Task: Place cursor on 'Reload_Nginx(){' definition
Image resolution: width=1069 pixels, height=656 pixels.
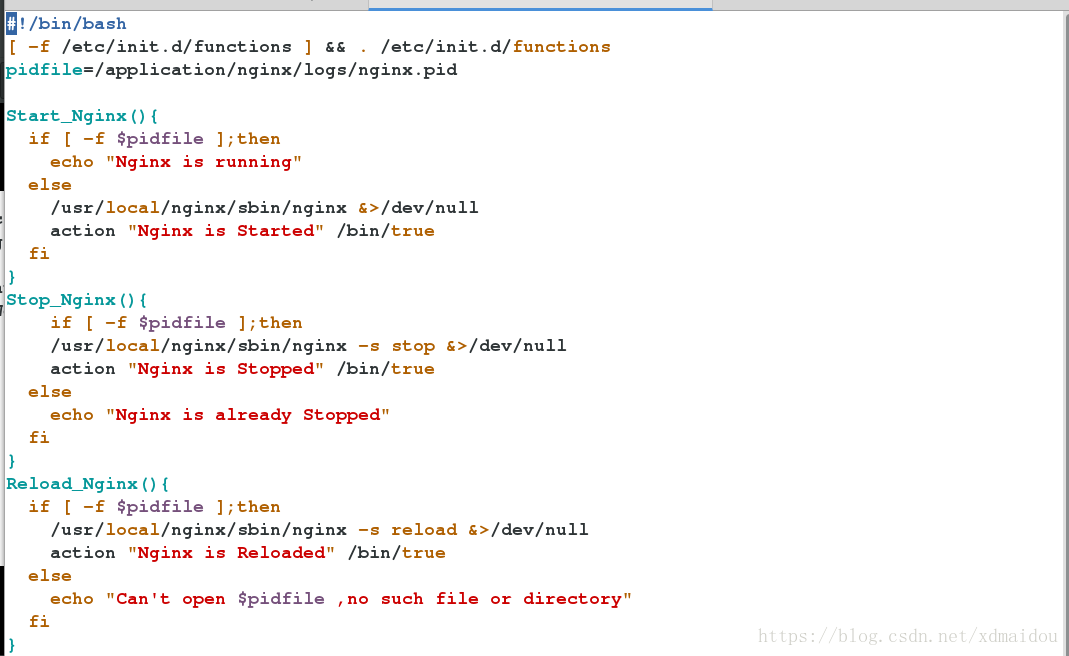Action: [x=88, y=484]
